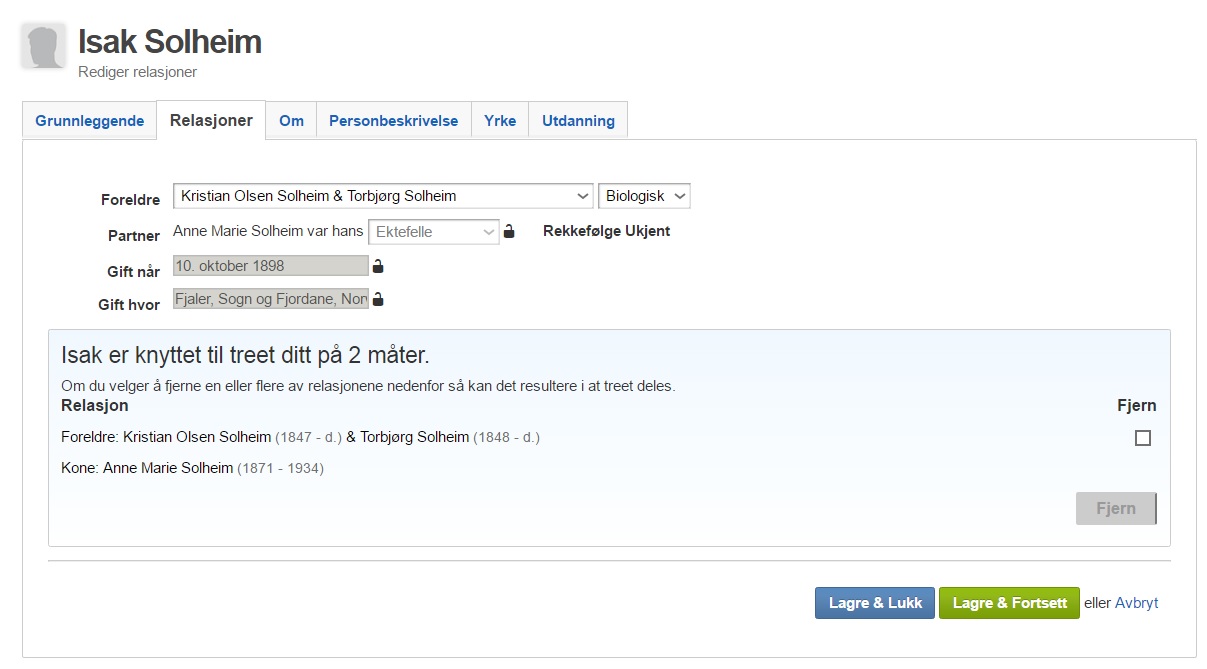This screenshot has width=1207, height=669.
Task: Click lock icon beside Ektefelle dropdown
Action: tap(509, 232)
